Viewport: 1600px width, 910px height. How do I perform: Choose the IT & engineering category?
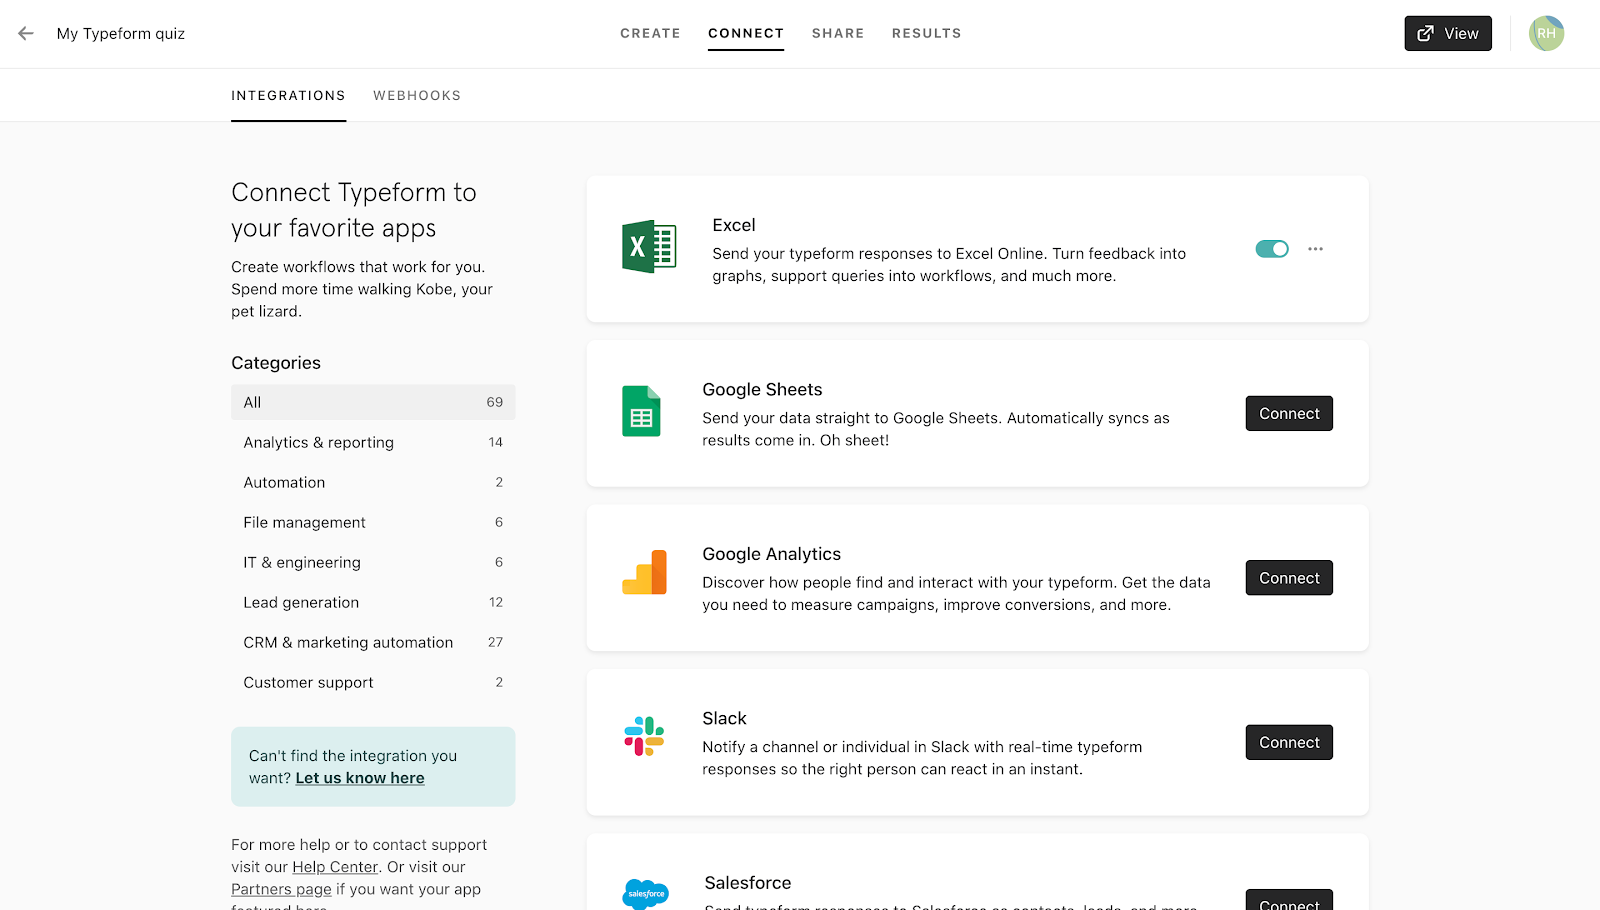pyautogui.click(x=373, y=562)
